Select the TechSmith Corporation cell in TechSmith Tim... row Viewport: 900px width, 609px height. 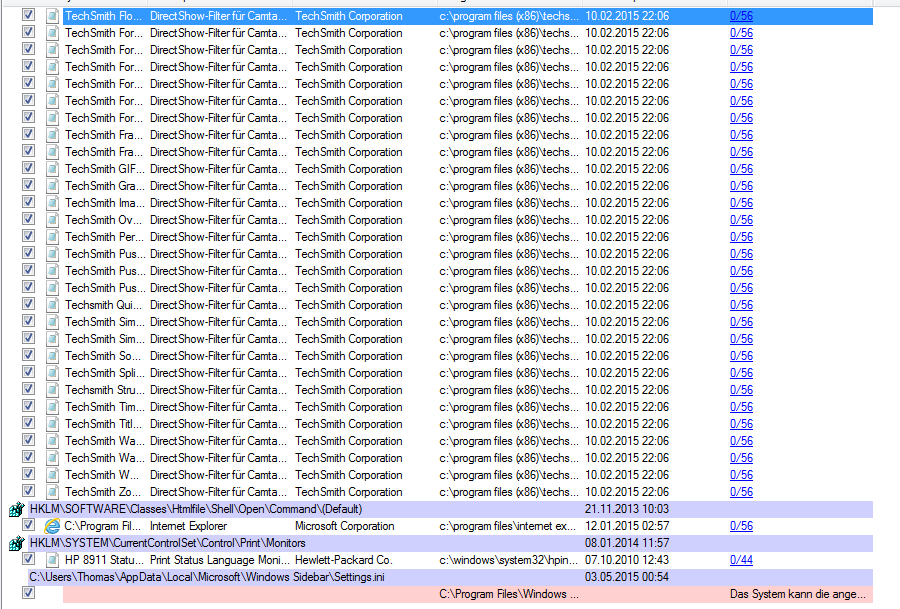348,407
